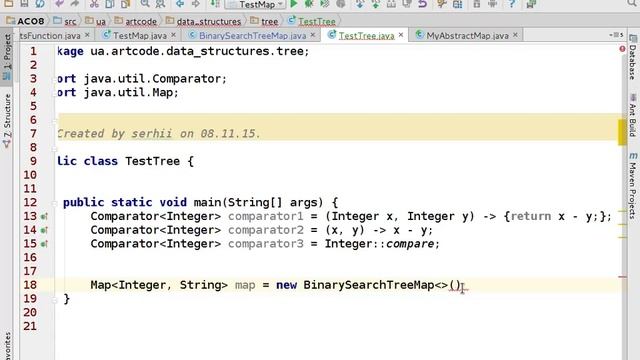Toggle the Maven Projects tool window
This screenshot has width=640, height=360.
633,186
